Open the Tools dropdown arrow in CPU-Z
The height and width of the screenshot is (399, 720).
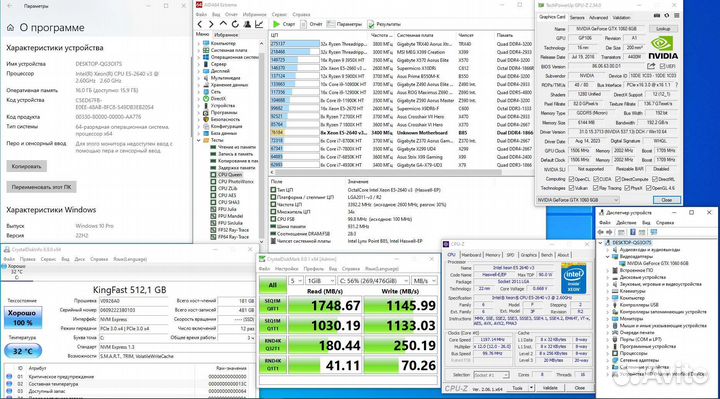(531, 388)
